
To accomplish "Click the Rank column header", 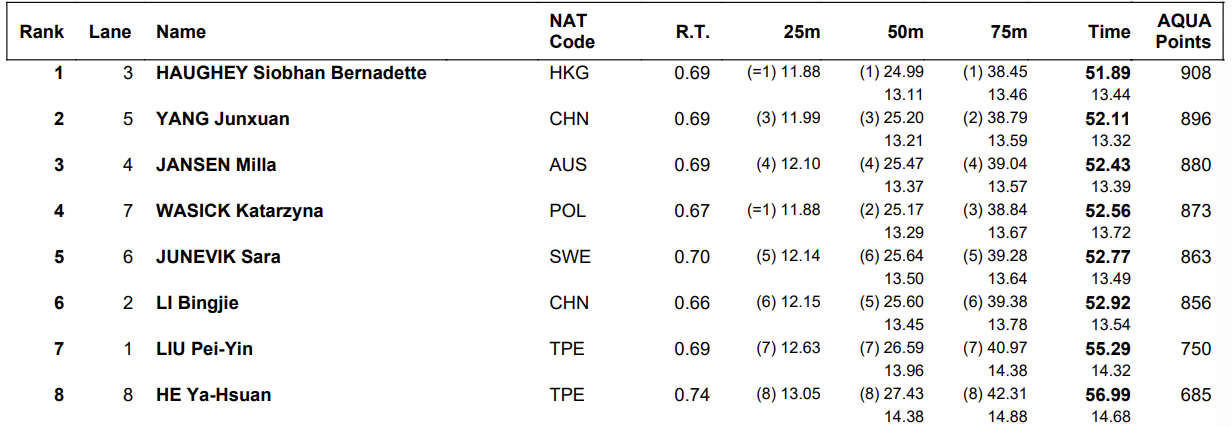I will 42,32.
